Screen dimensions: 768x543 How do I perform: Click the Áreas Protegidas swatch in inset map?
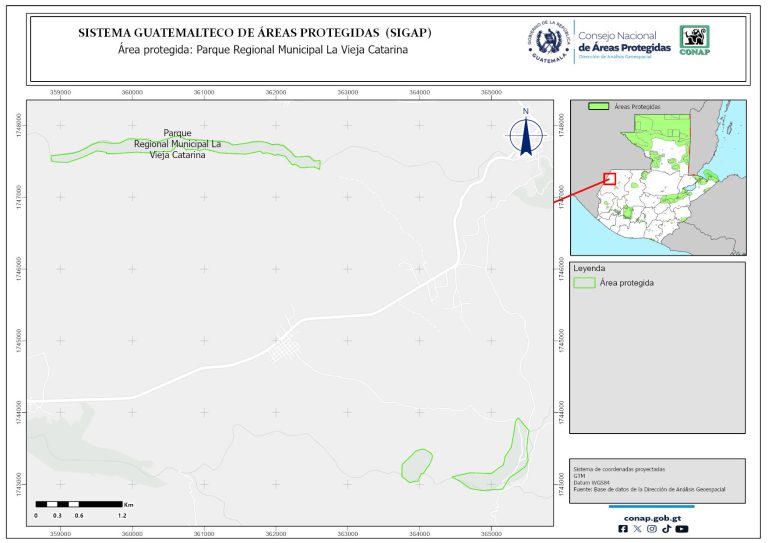point(599,106)
